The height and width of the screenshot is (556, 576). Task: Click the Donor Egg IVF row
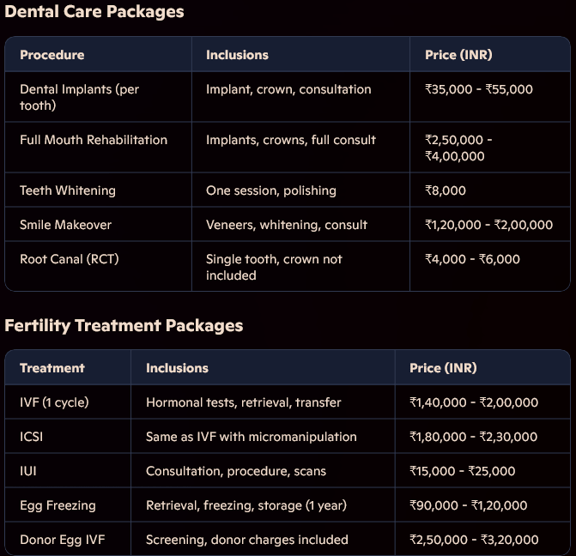287,539
